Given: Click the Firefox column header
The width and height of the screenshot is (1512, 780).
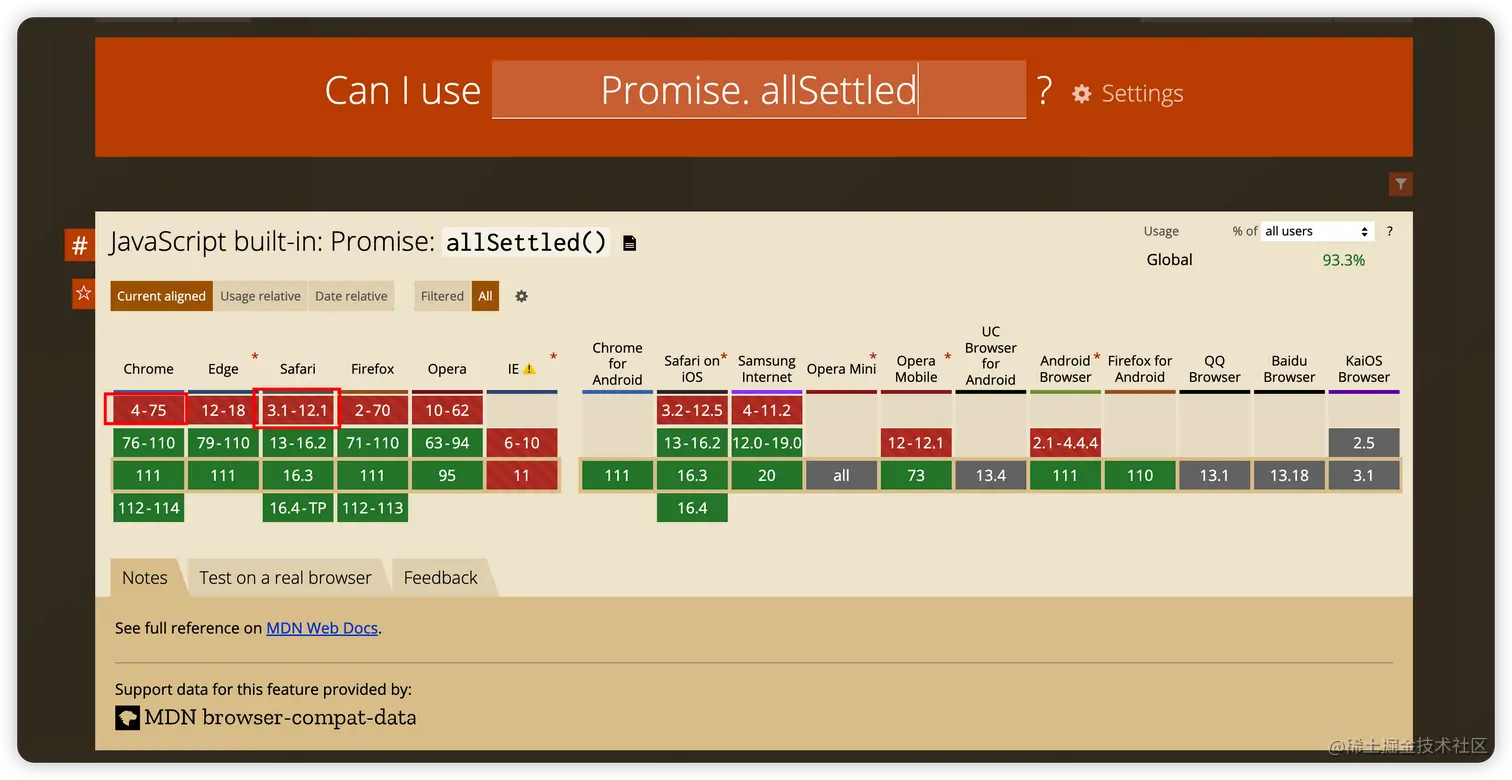Looking at the screenshot, I should point(372,369).
